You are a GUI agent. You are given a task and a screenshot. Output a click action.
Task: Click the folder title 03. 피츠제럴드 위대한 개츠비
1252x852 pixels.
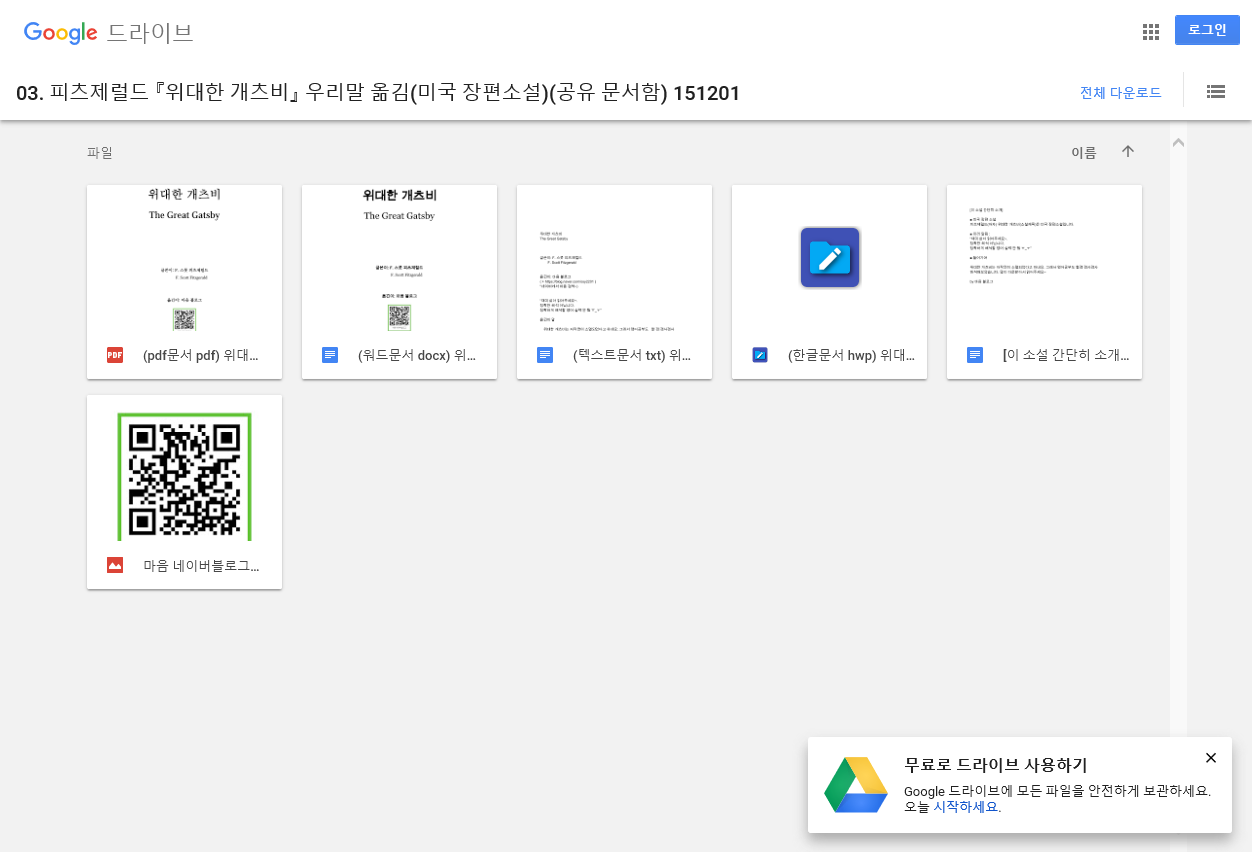coord(378,93)
